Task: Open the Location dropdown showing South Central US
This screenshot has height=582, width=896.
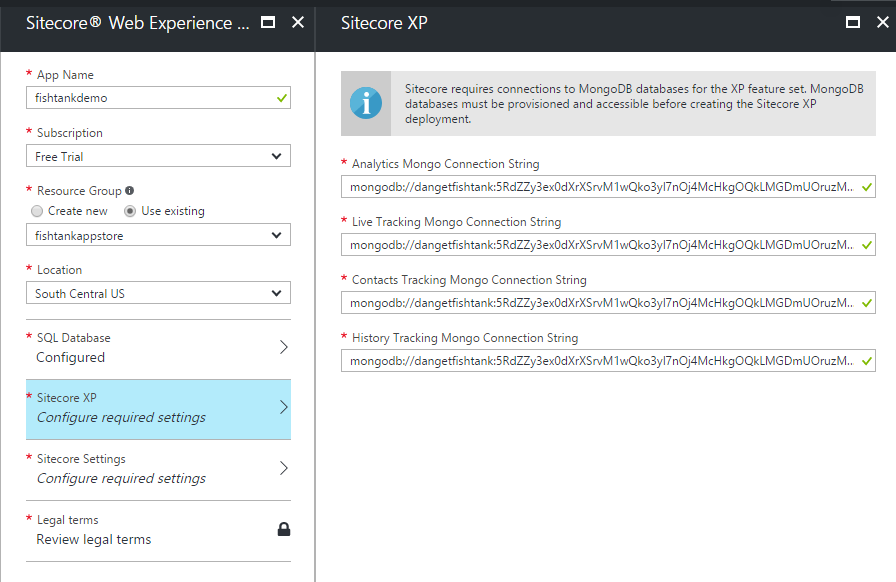Action: coord(158,293)
